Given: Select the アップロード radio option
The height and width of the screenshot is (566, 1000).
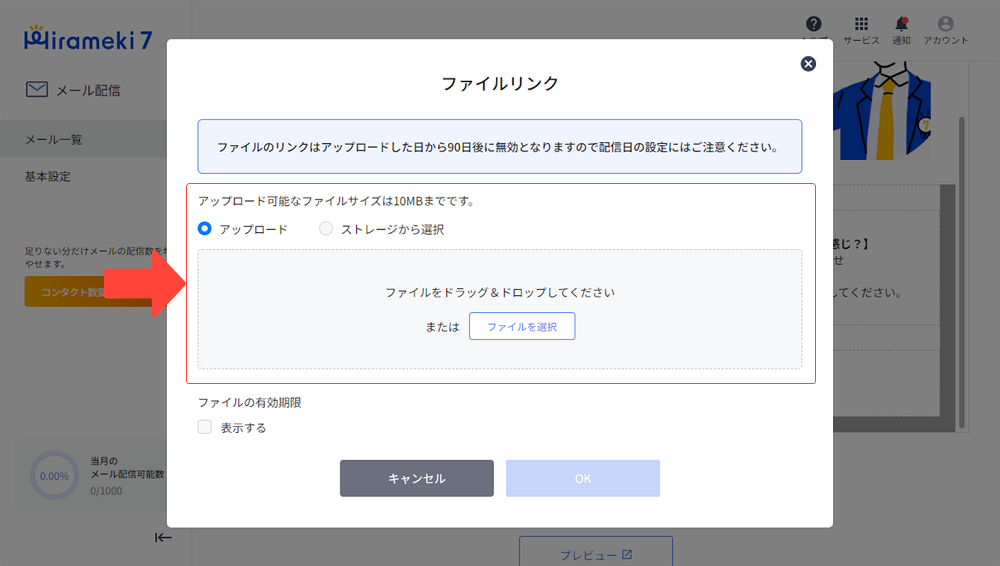Looking at the screenshot, I should [x=205, y=228].
